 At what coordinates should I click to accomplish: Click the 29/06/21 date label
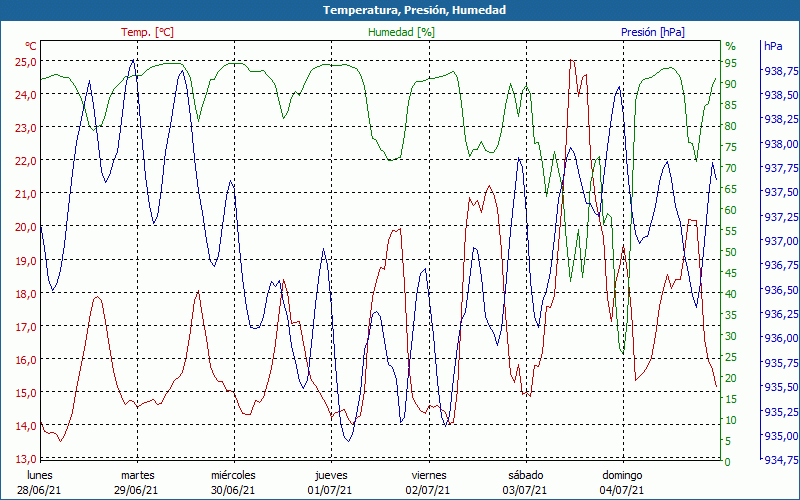tap(136, 491)
